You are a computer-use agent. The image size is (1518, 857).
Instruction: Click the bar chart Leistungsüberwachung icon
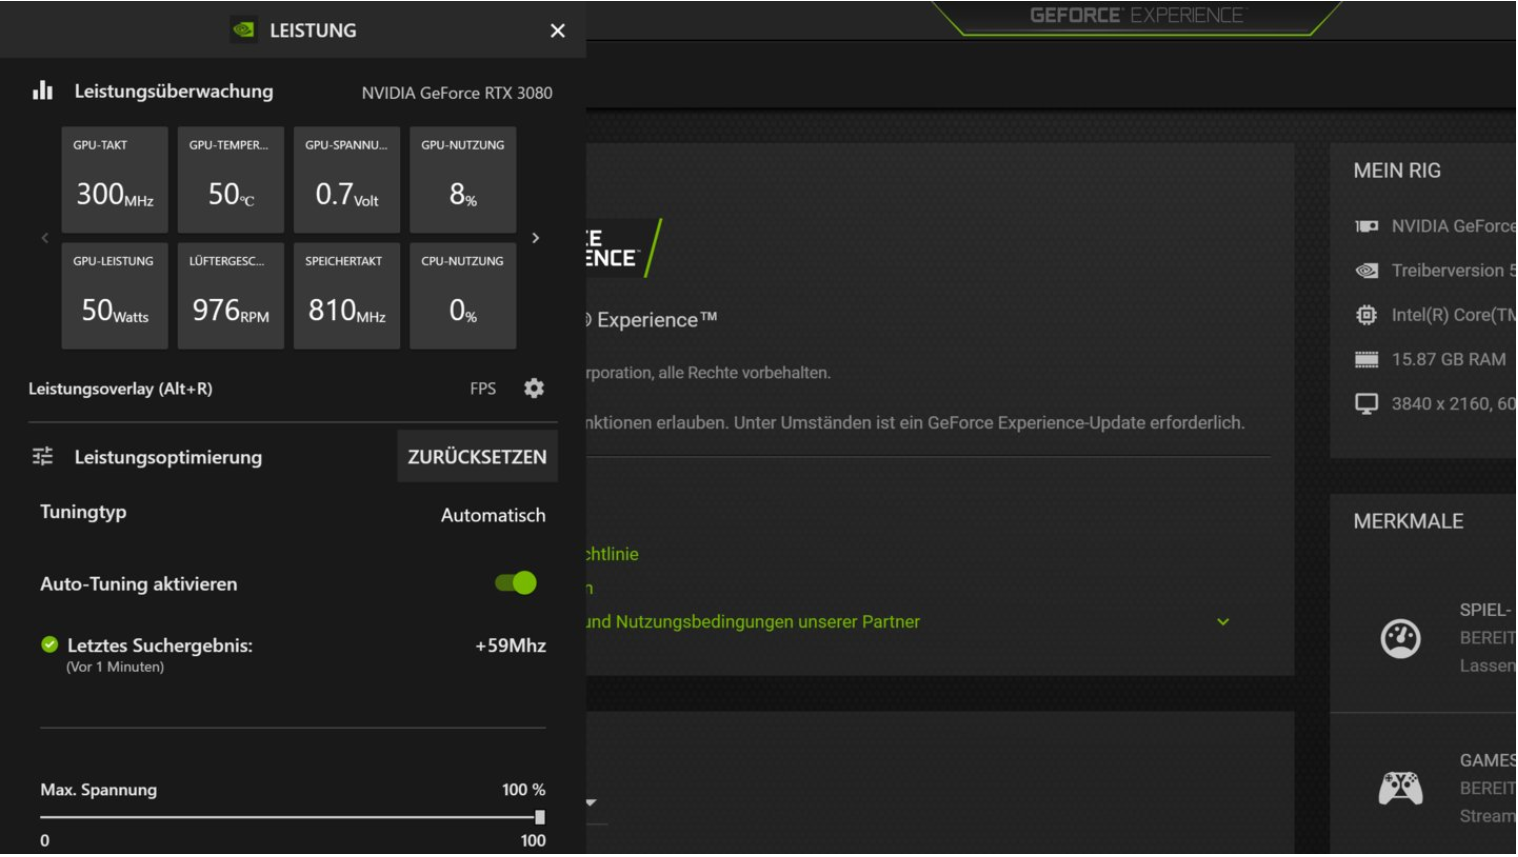pos(42,91)
